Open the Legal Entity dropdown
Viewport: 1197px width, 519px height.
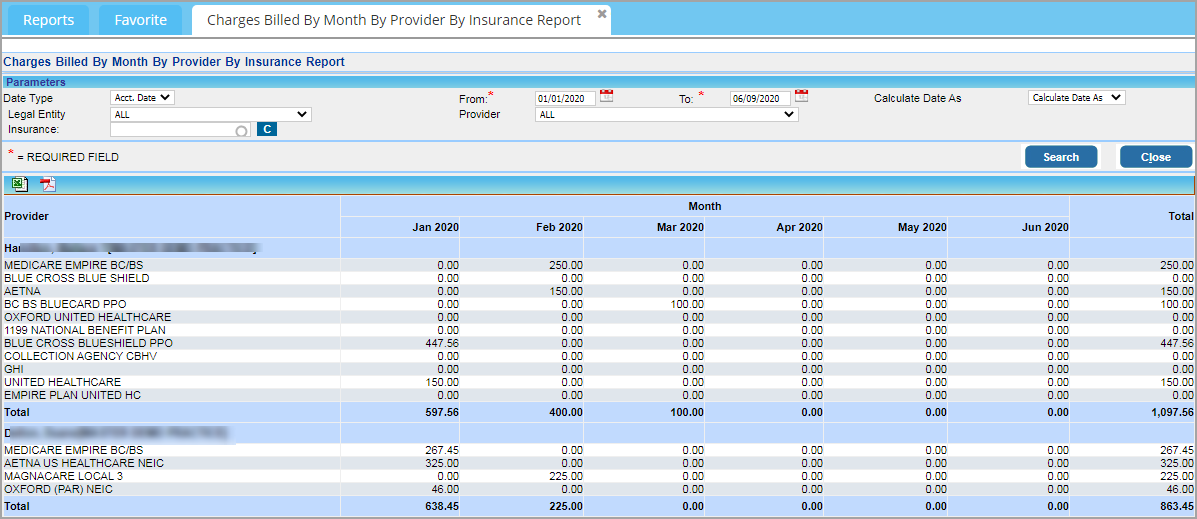pos(211,114)
